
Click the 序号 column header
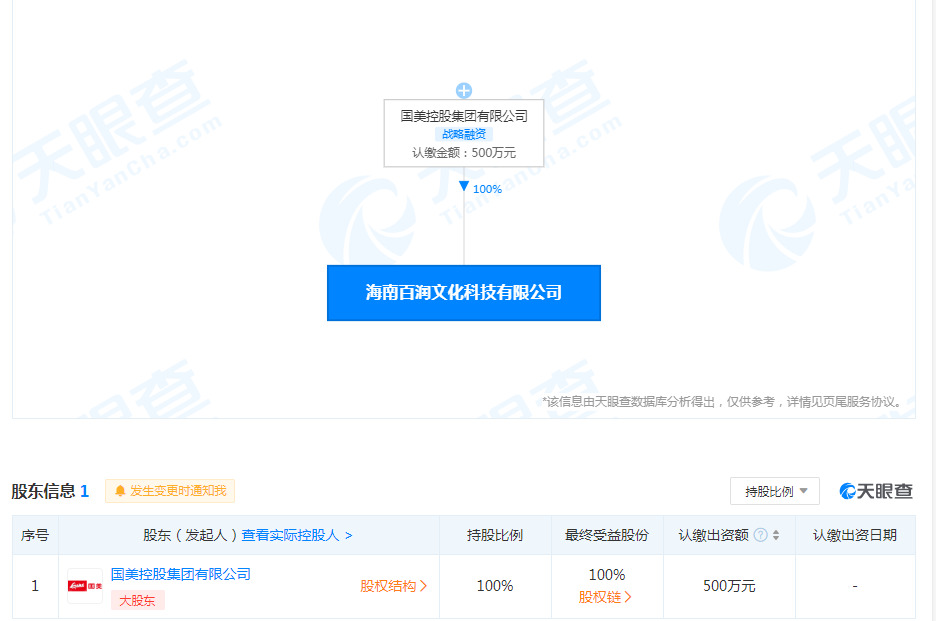pyautogui.click(x=35, y=535)
